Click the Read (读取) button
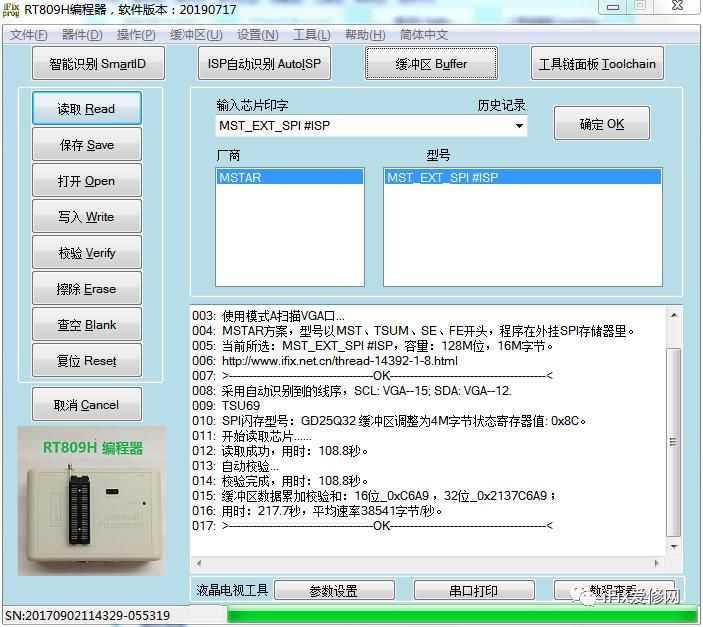The height and width of the screenshot is (627, 703). 86,109
